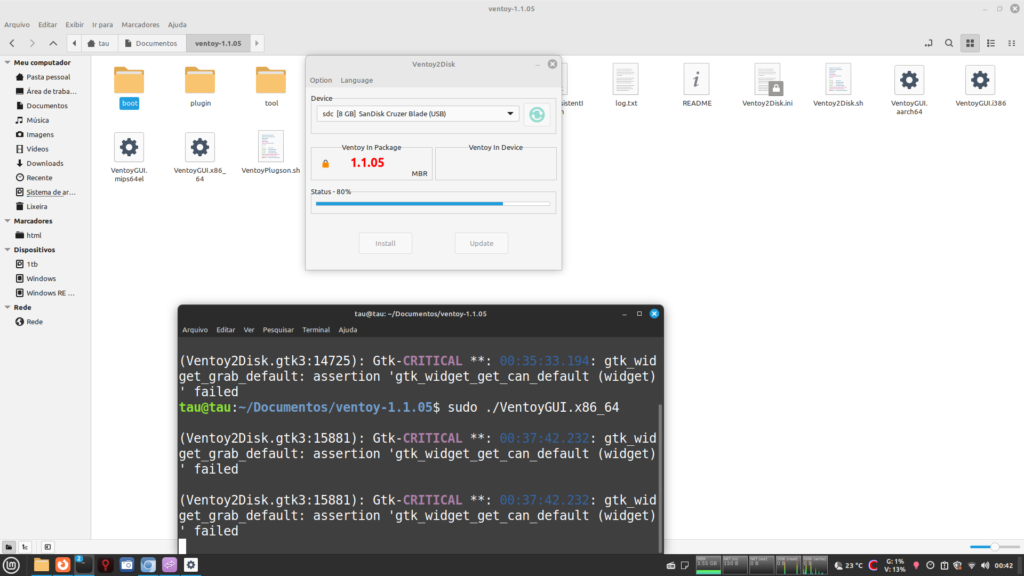The width and height of the screenshot is (1024, 576).
Task: Go up to parent folder arrow
Action: click(53, 43)
